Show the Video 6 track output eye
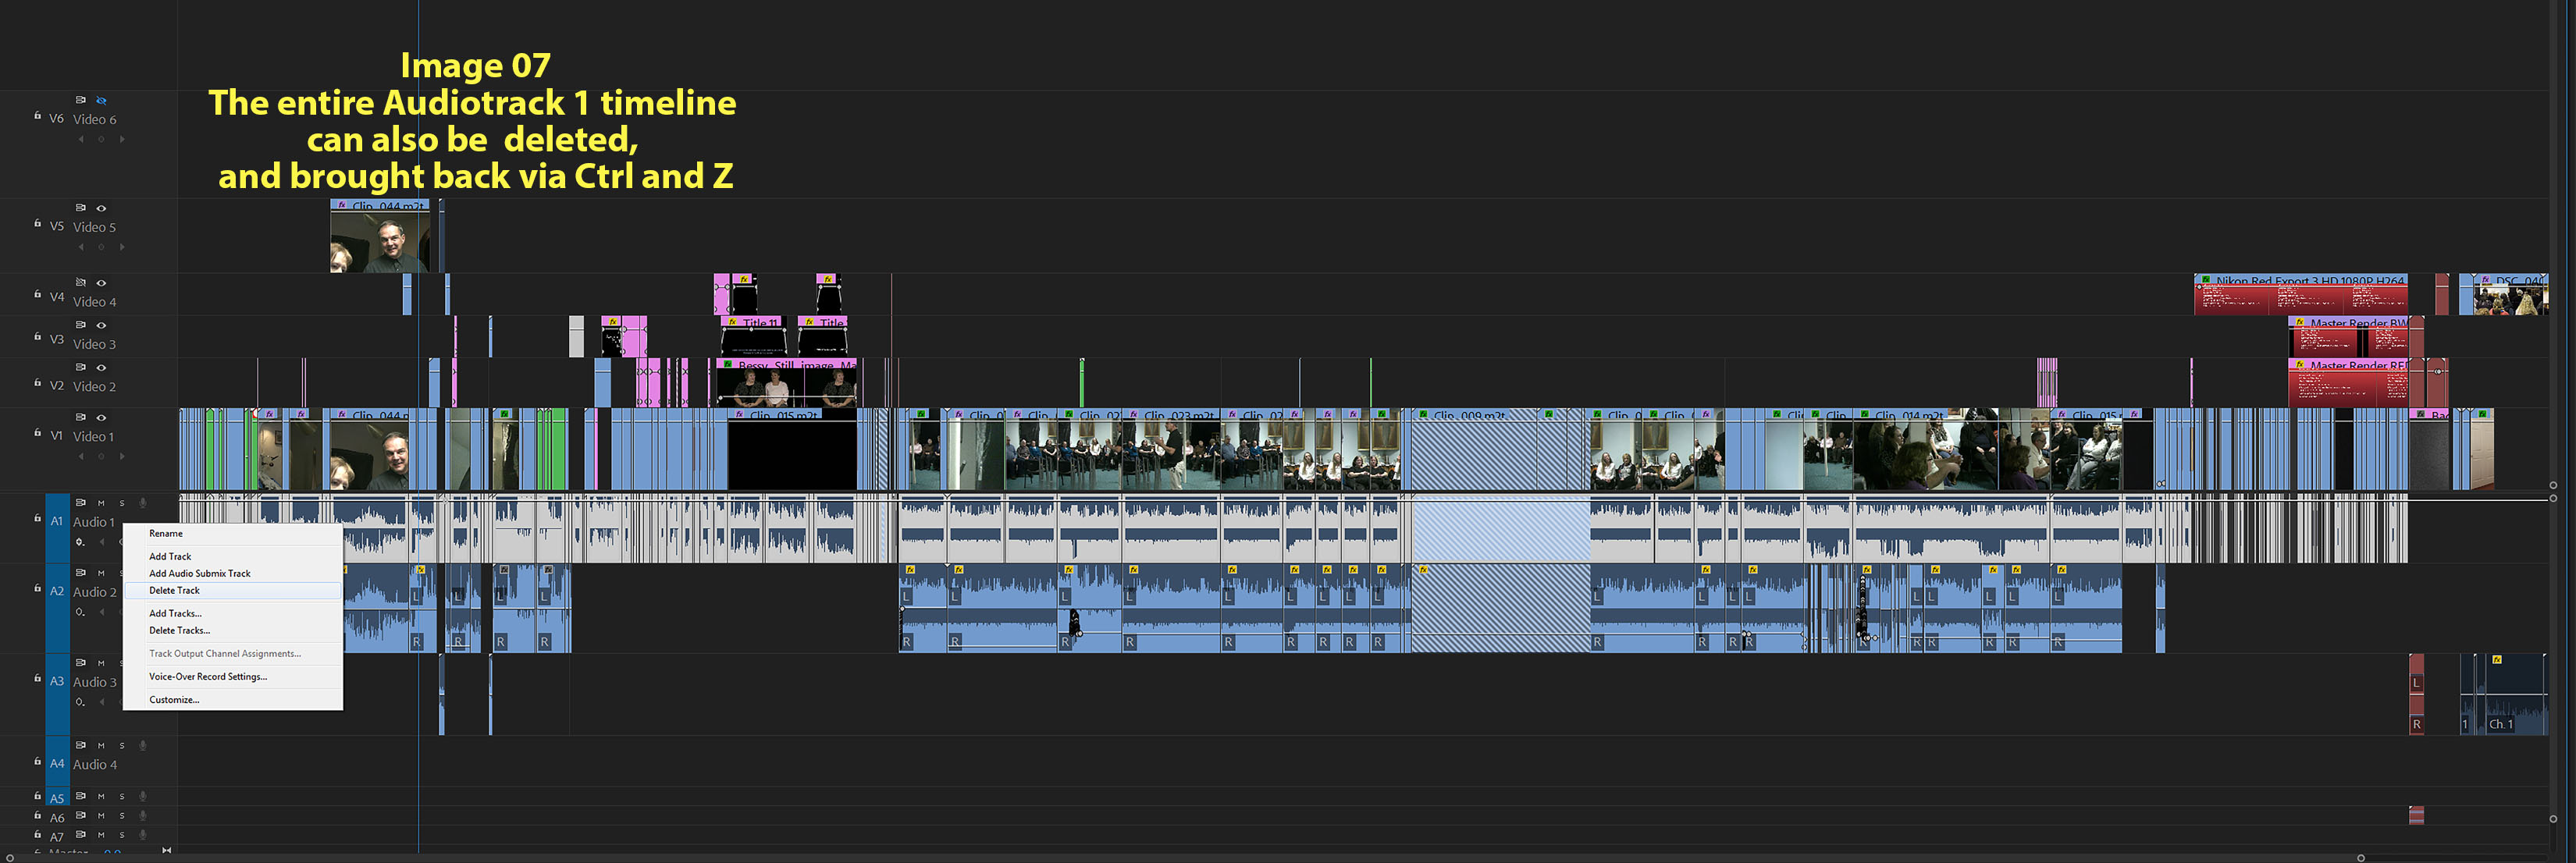Image resolution: width=2576 pixels, height=863 pixels. click(101, 99)
